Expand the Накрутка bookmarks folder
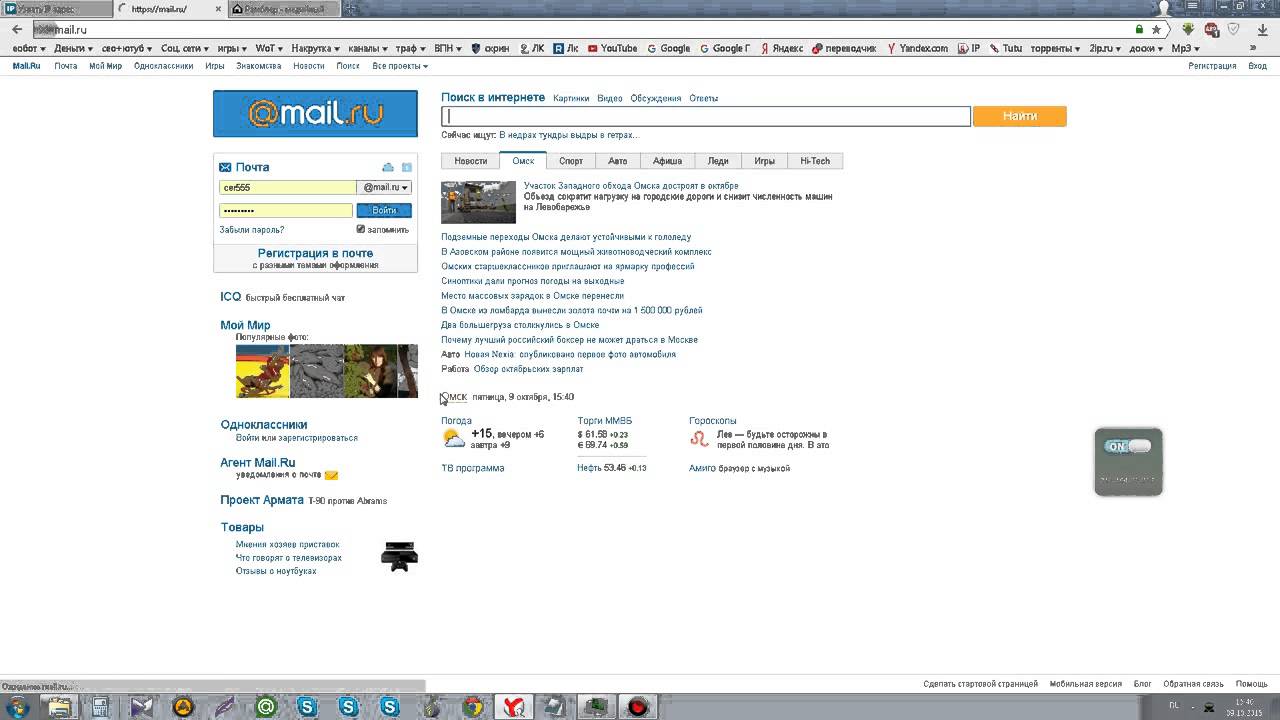 pyautogui.click(x=315, y=48)
